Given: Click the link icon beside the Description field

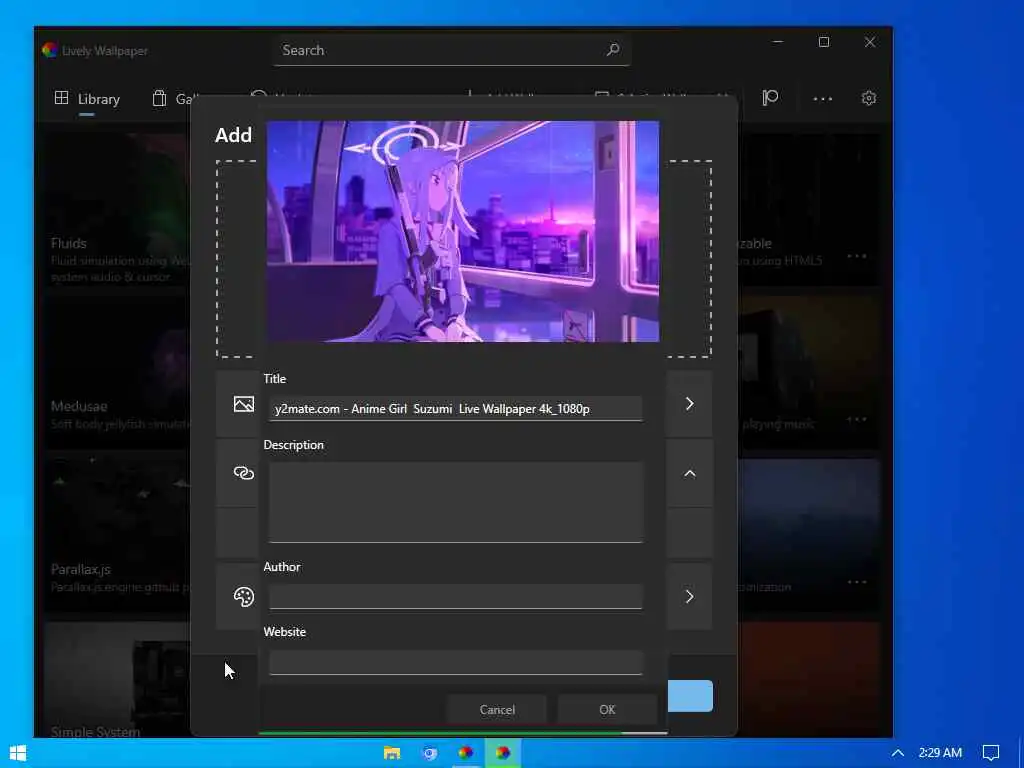Looking at the screenshot, I should [x=244, y=473].
